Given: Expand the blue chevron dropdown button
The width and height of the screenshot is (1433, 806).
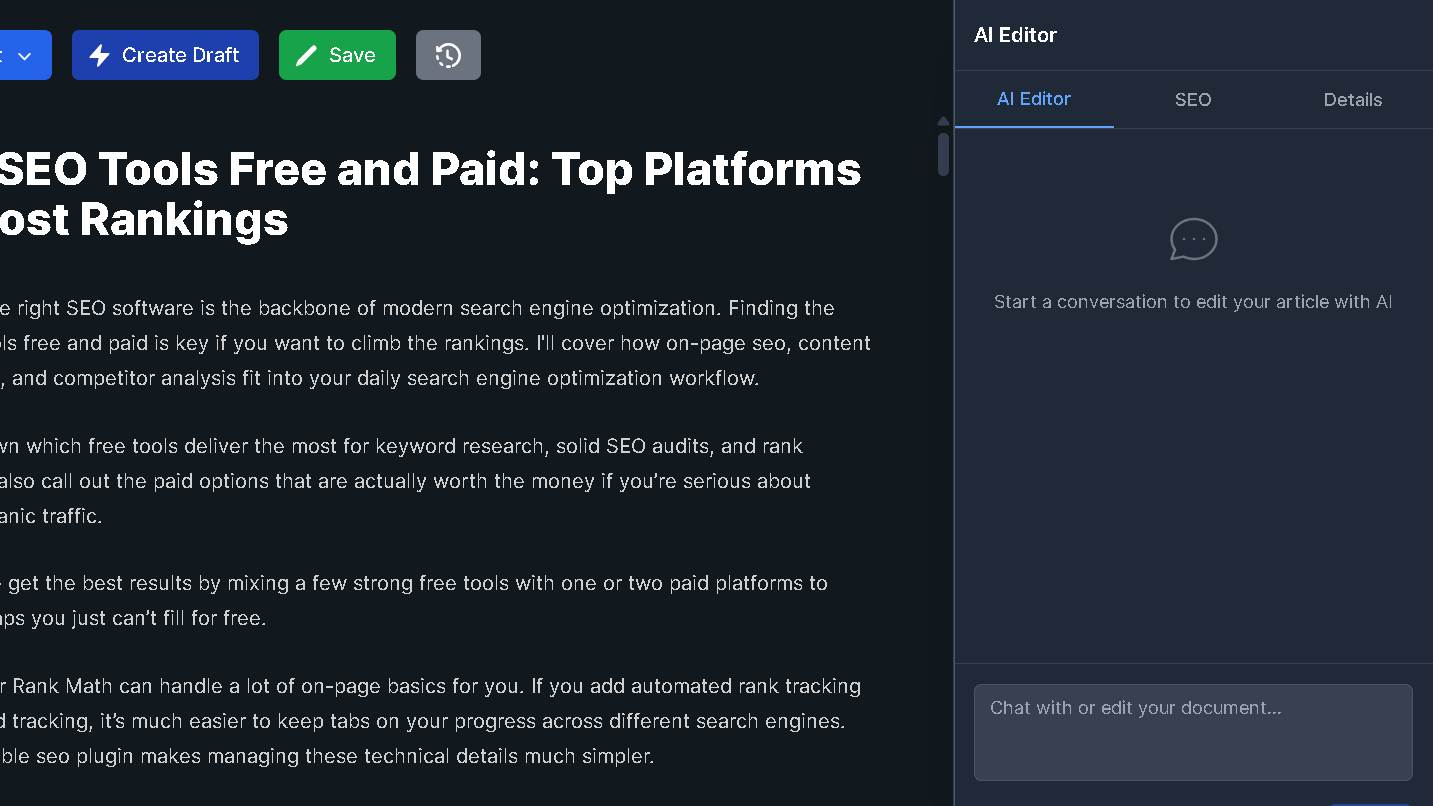Looking at the screenshot, I should [x=24, y=55].
